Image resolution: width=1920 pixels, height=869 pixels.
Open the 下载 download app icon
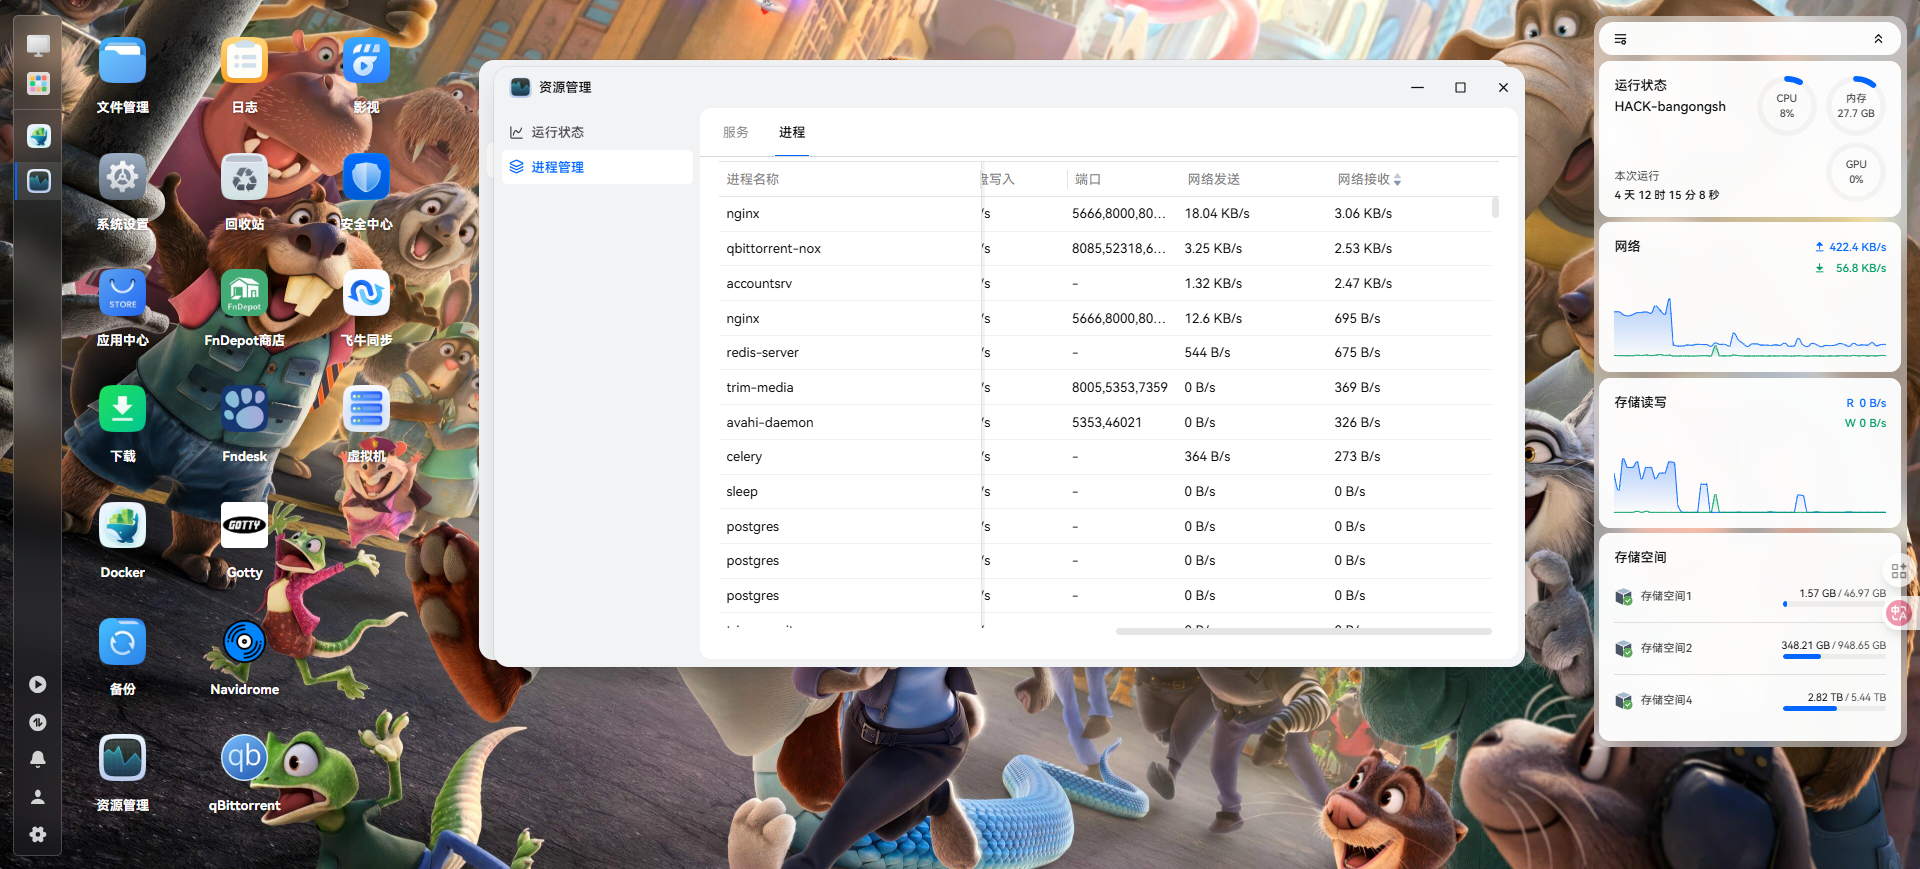tap(122, 409)
